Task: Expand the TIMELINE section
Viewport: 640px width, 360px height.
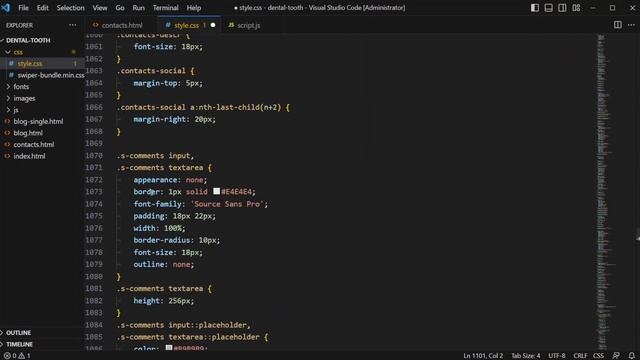Action: tap(19, 344)
